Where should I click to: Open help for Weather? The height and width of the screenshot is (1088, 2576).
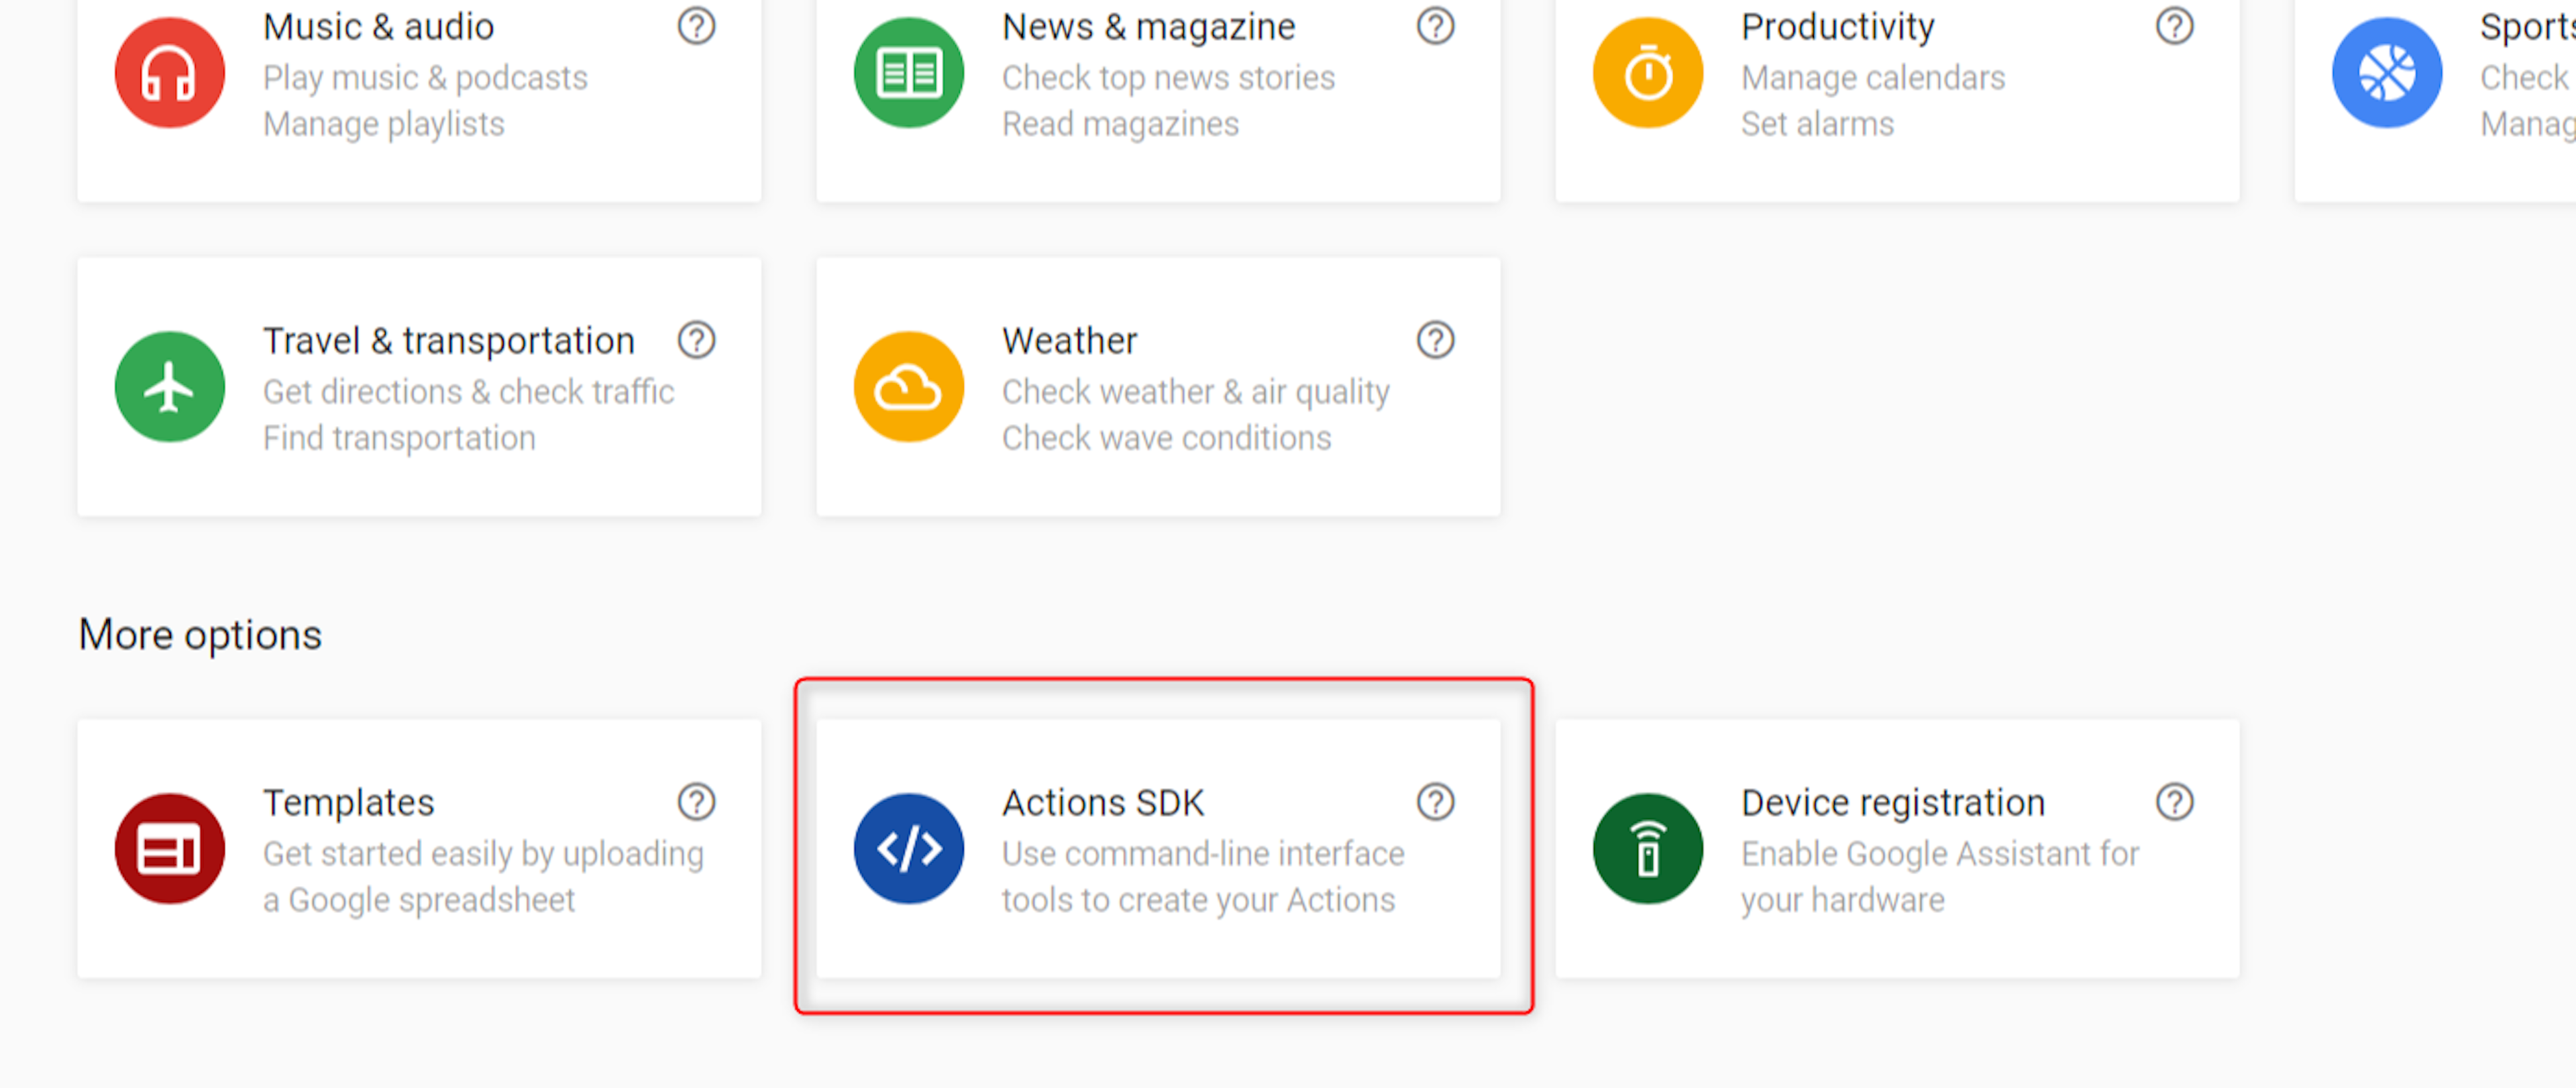[x=1435, y=340]
